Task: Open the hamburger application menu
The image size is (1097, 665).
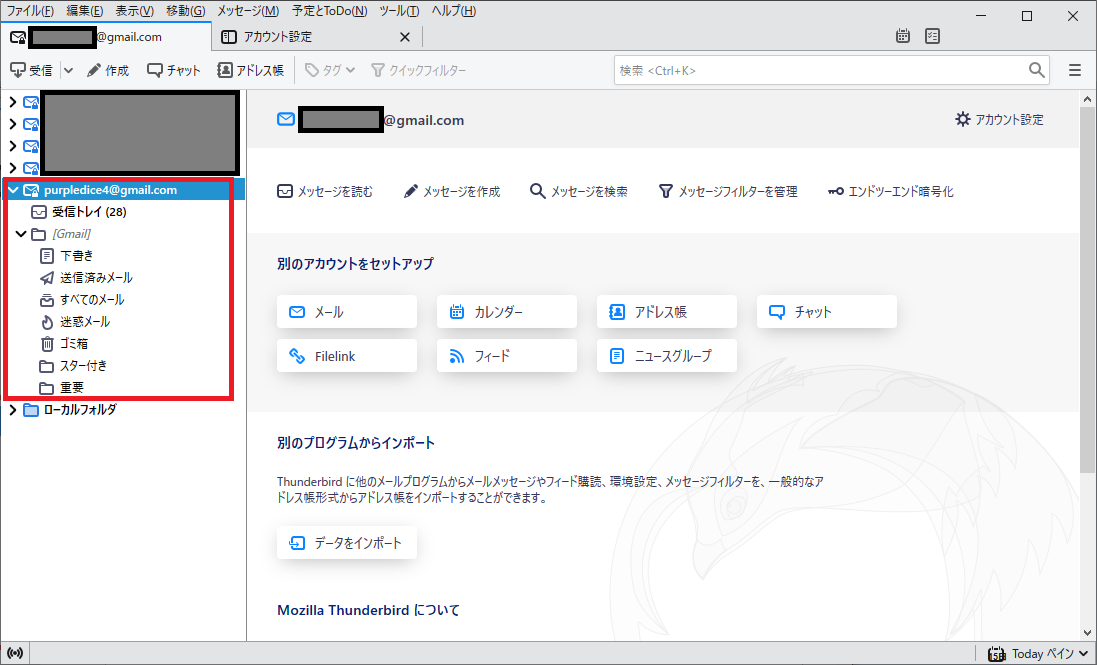Action: (1075, 70)
